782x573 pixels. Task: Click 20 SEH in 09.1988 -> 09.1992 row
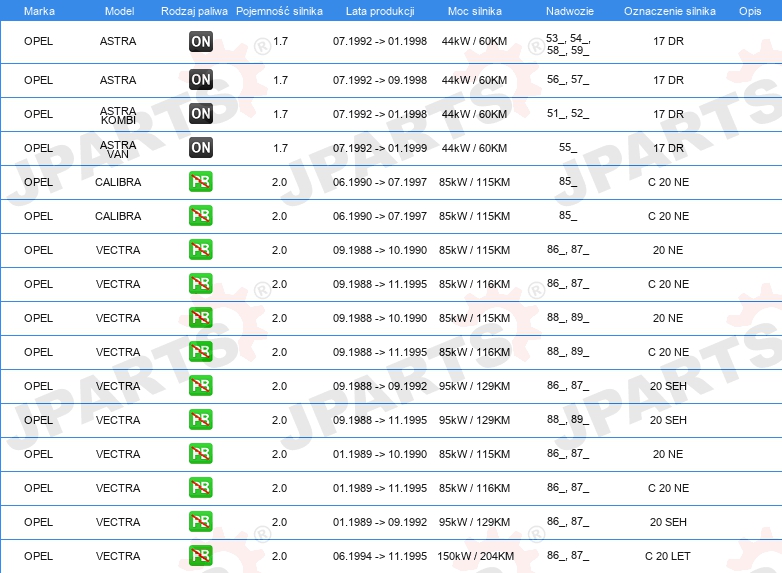(x=668, y=386)
